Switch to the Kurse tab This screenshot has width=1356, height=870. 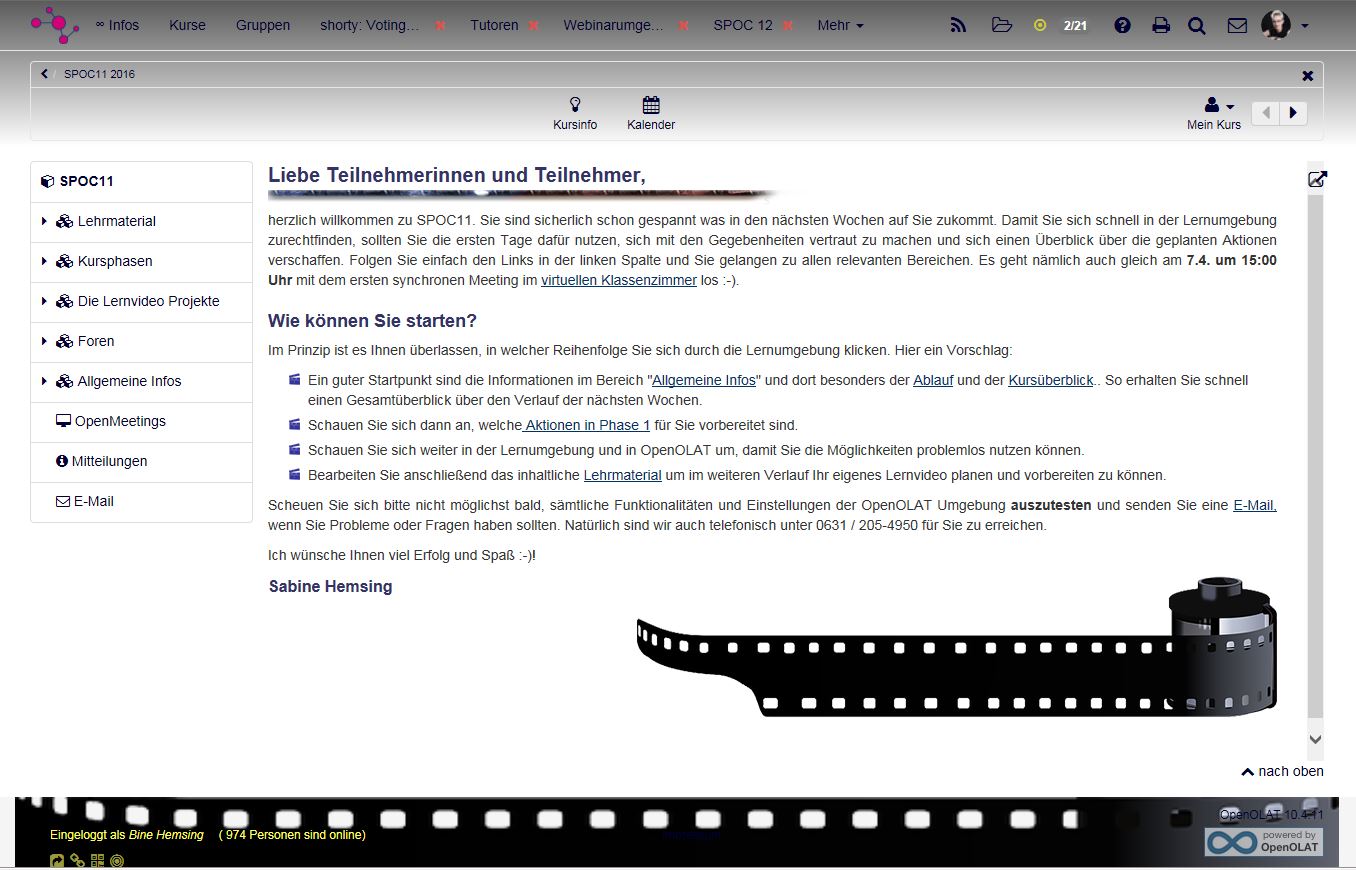click(187, 25)
